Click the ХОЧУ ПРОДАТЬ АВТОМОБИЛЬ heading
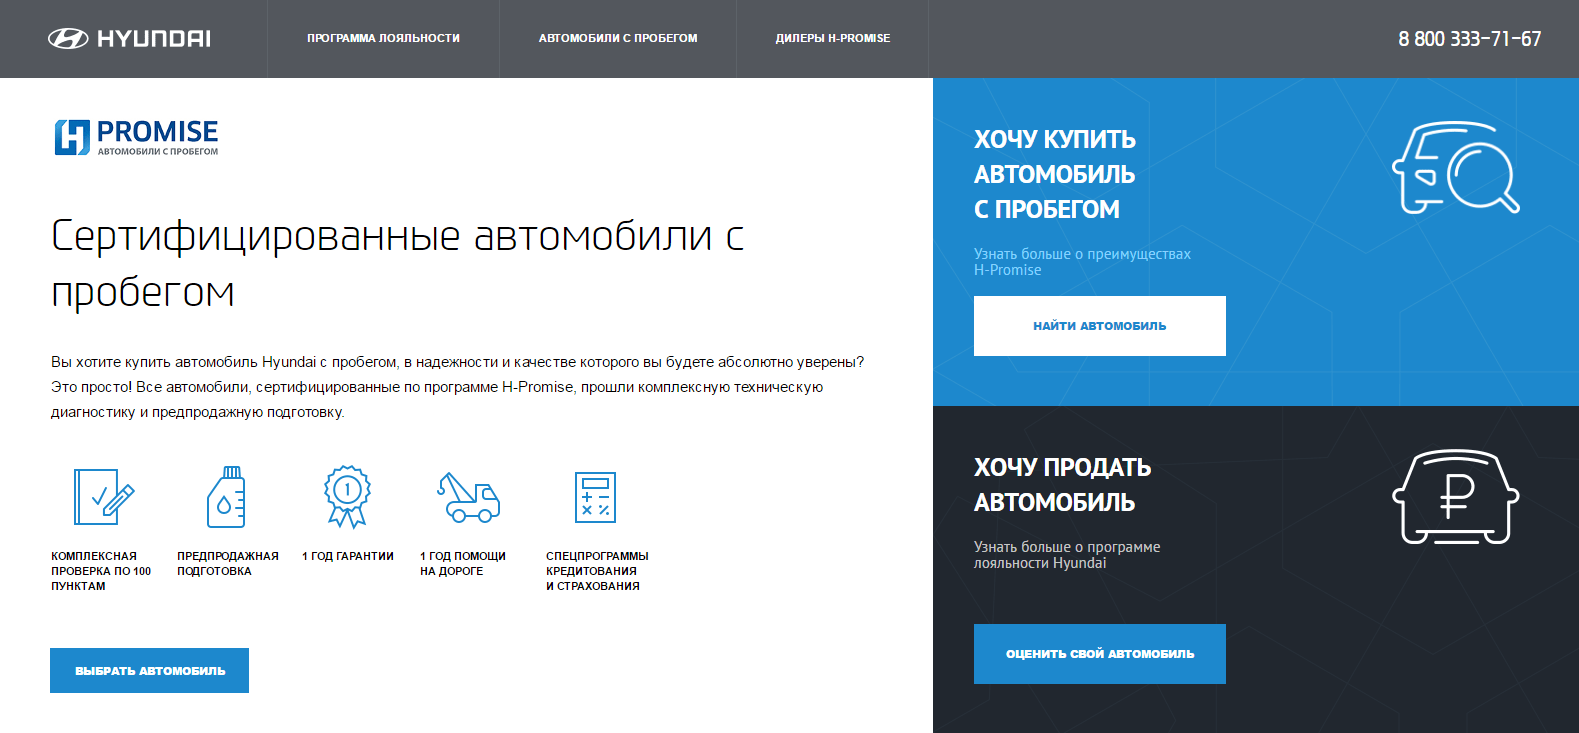 click(1063, 485)
